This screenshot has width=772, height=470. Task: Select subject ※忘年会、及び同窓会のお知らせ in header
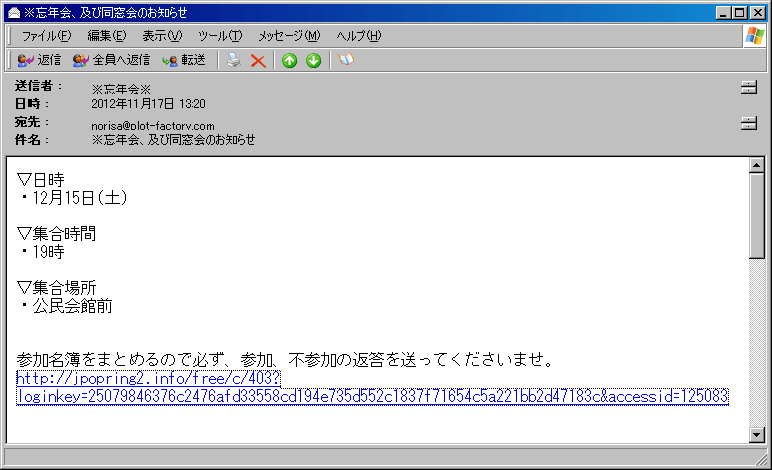[x=173, y=140]
